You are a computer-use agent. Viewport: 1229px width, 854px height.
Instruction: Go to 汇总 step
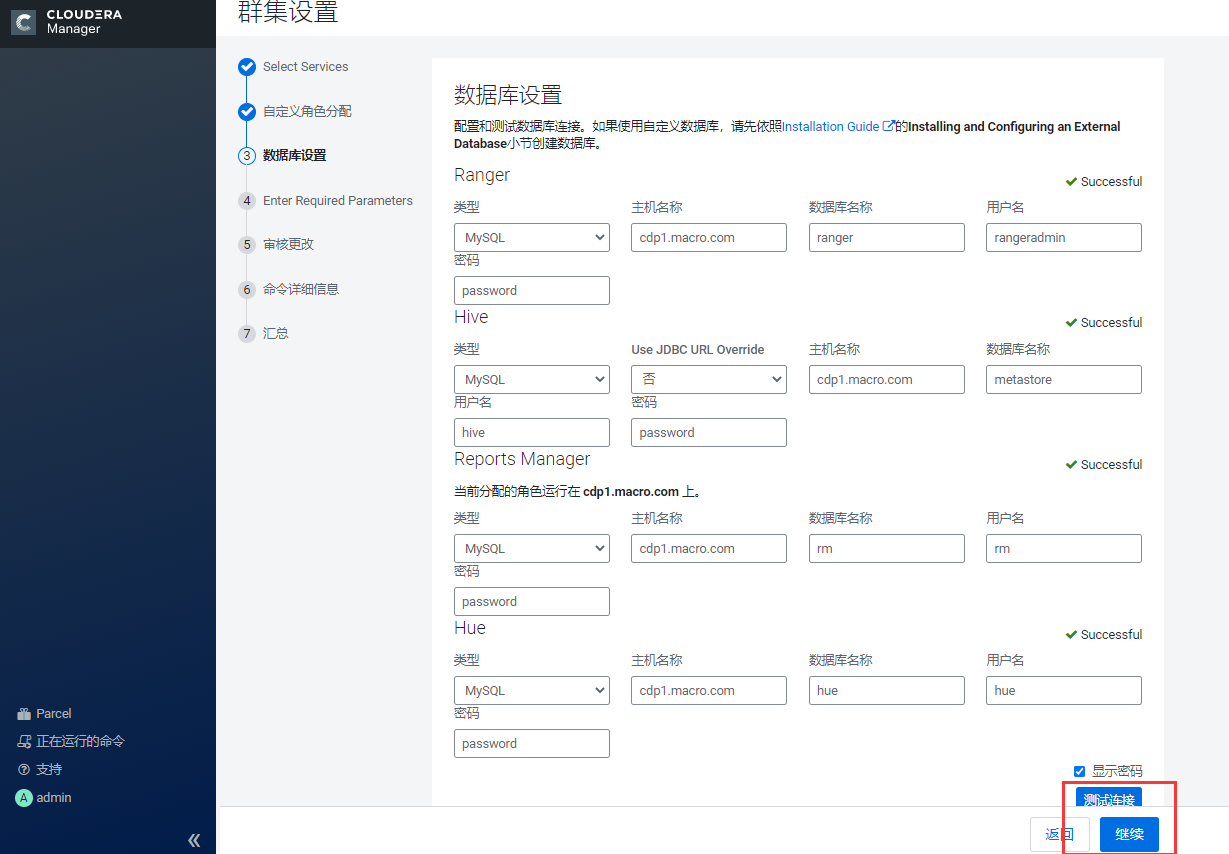(x=276, y=334)
